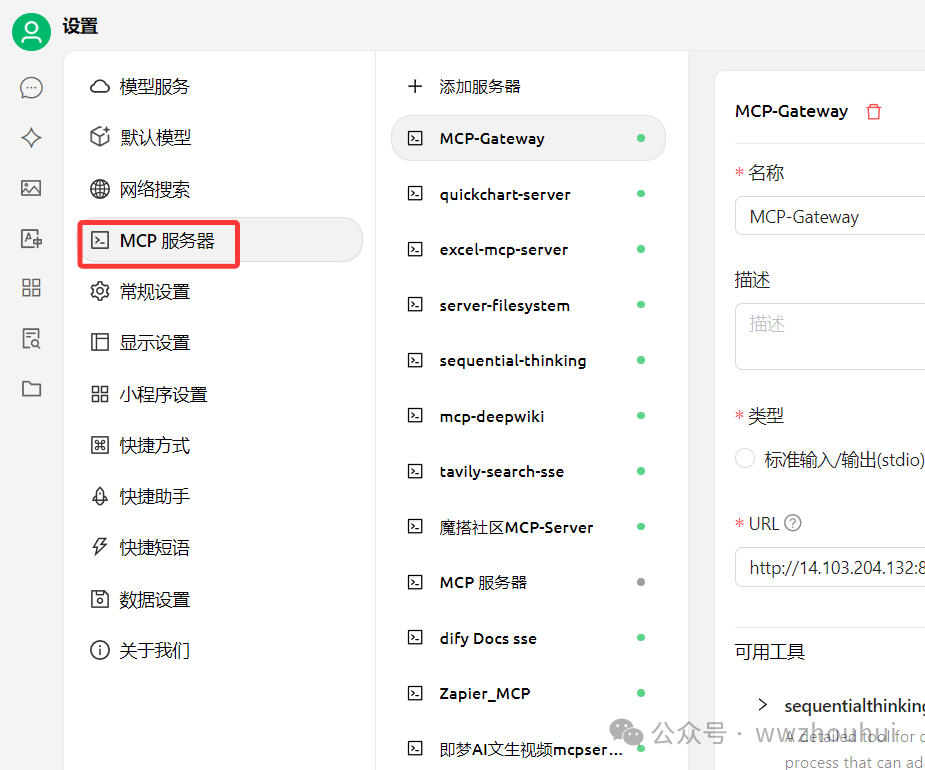The width and height of the screenshot is (925, 770).
Task: Click the cube icon next to 默认模型
Action: pyautogui.click(x=100, y=136)
